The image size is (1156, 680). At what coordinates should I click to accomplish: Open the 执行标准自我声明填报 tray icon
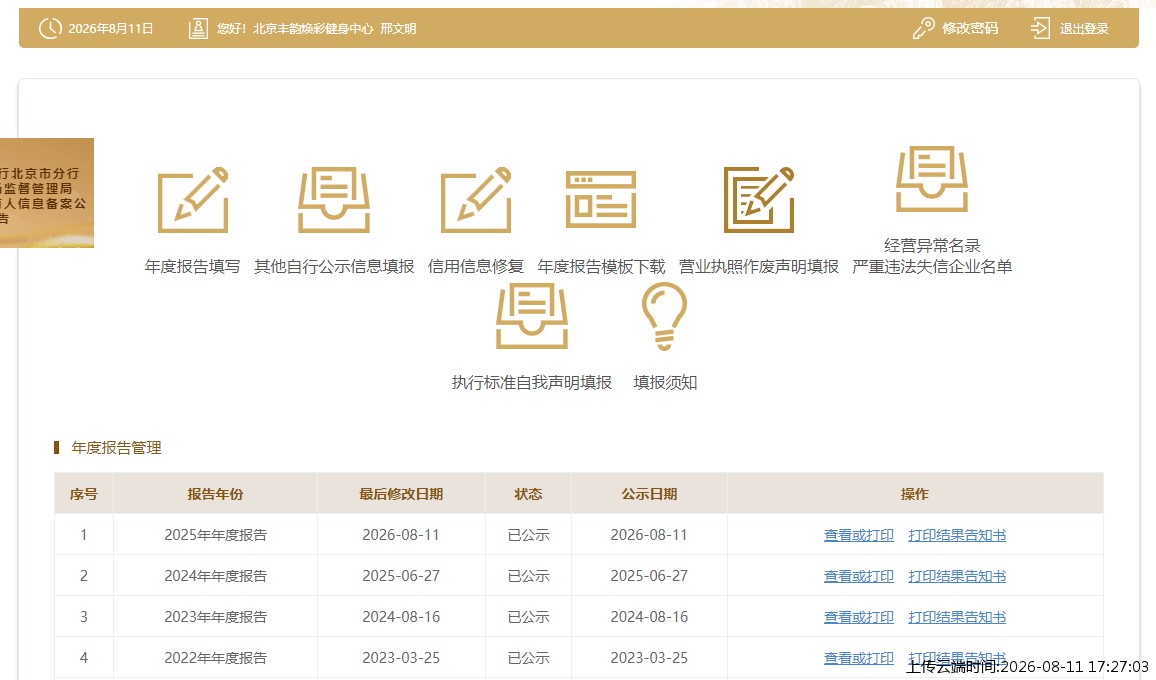point(532,316)
